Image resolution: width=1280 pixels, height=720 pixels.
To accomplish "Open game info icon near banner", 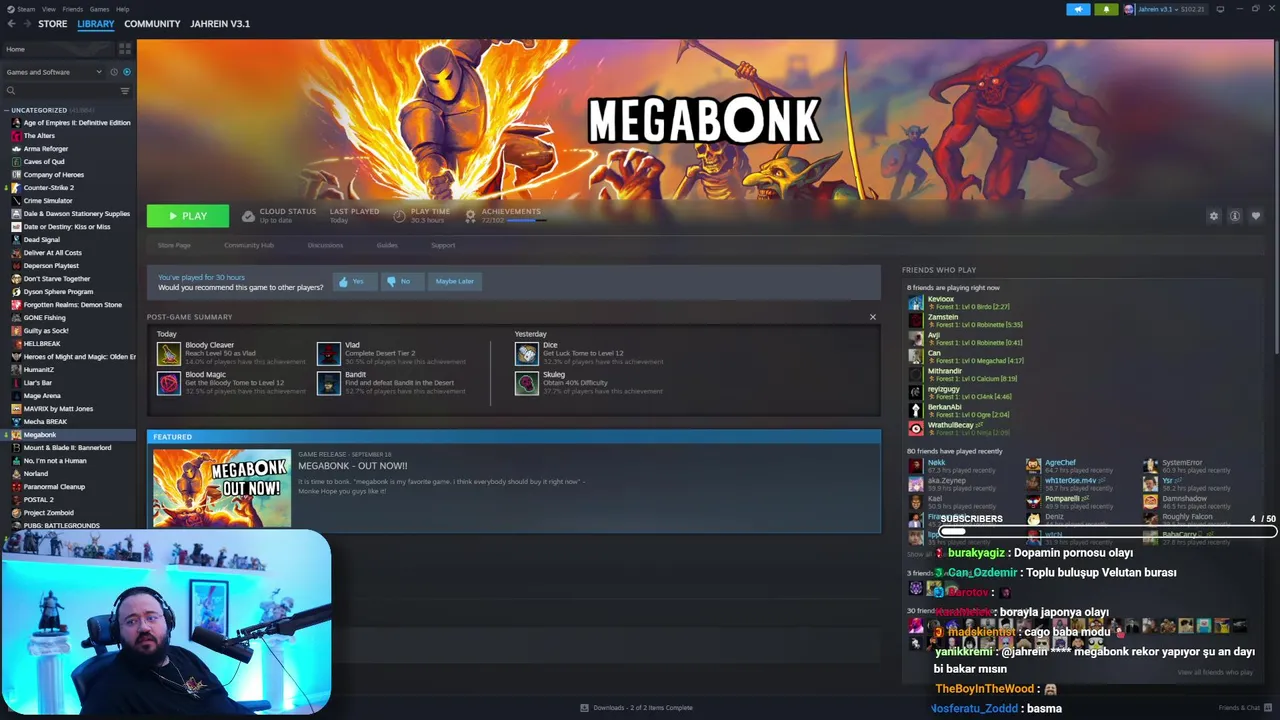I will [1235, 216].
